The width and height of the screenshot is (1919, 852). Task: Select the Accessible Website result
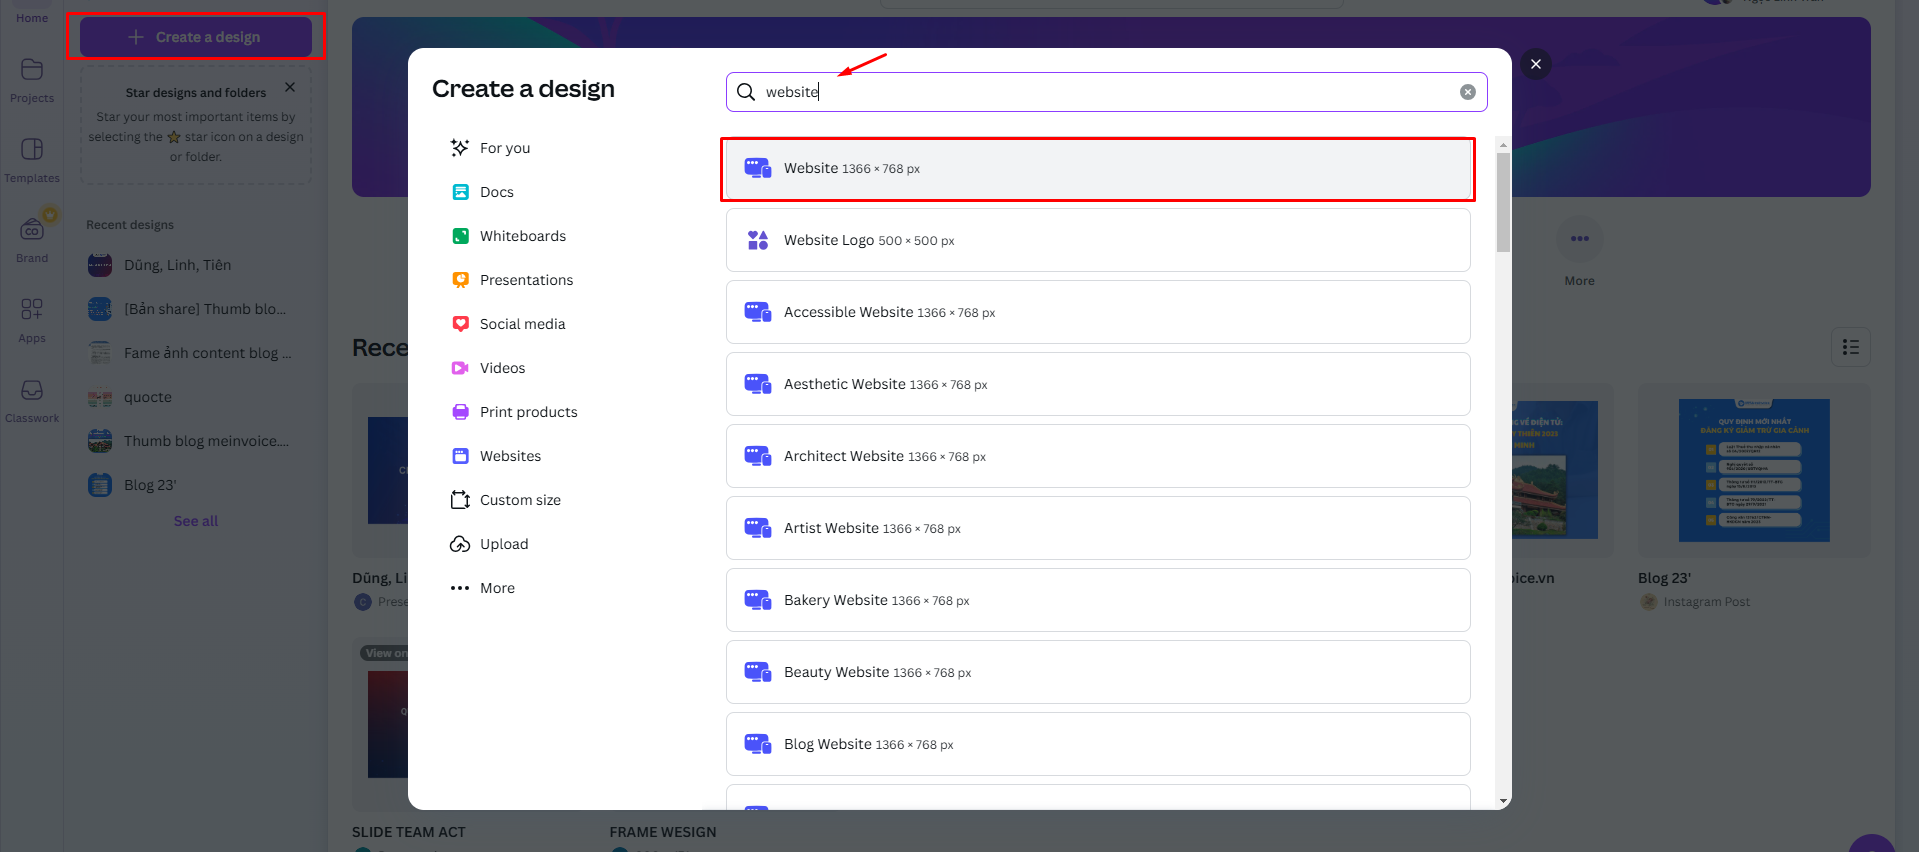click(1098, 312)
